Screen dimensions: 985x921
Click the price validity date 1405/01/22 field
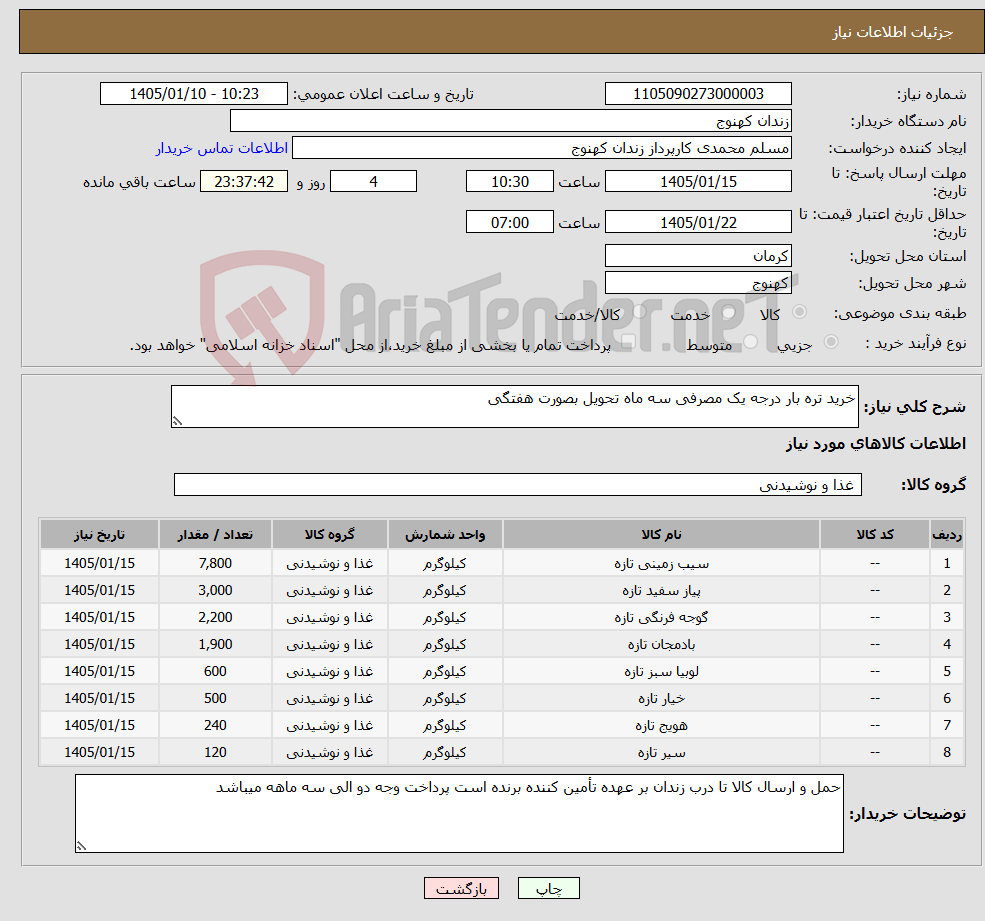coord(698,222)
